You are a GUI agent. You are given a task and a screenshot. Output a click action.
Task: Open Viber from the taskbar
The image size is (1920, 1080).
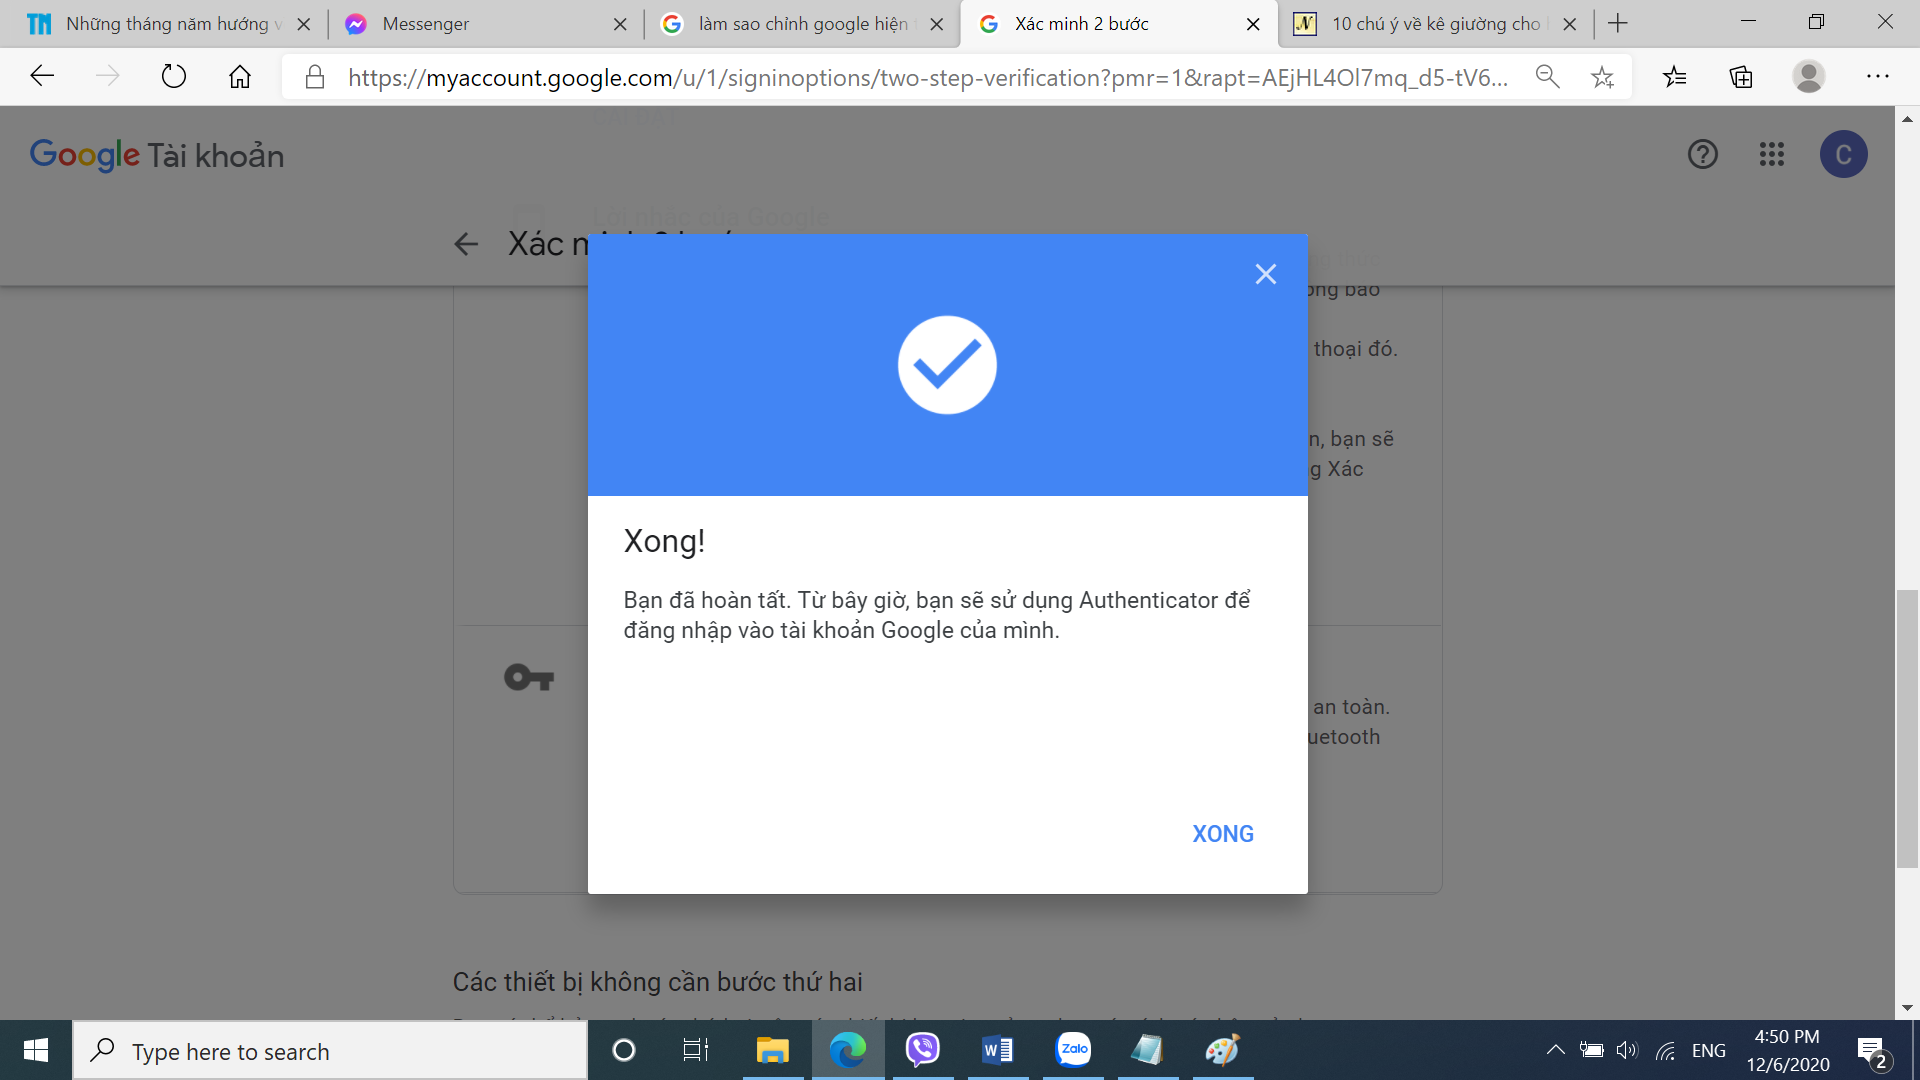[922, 1050]
